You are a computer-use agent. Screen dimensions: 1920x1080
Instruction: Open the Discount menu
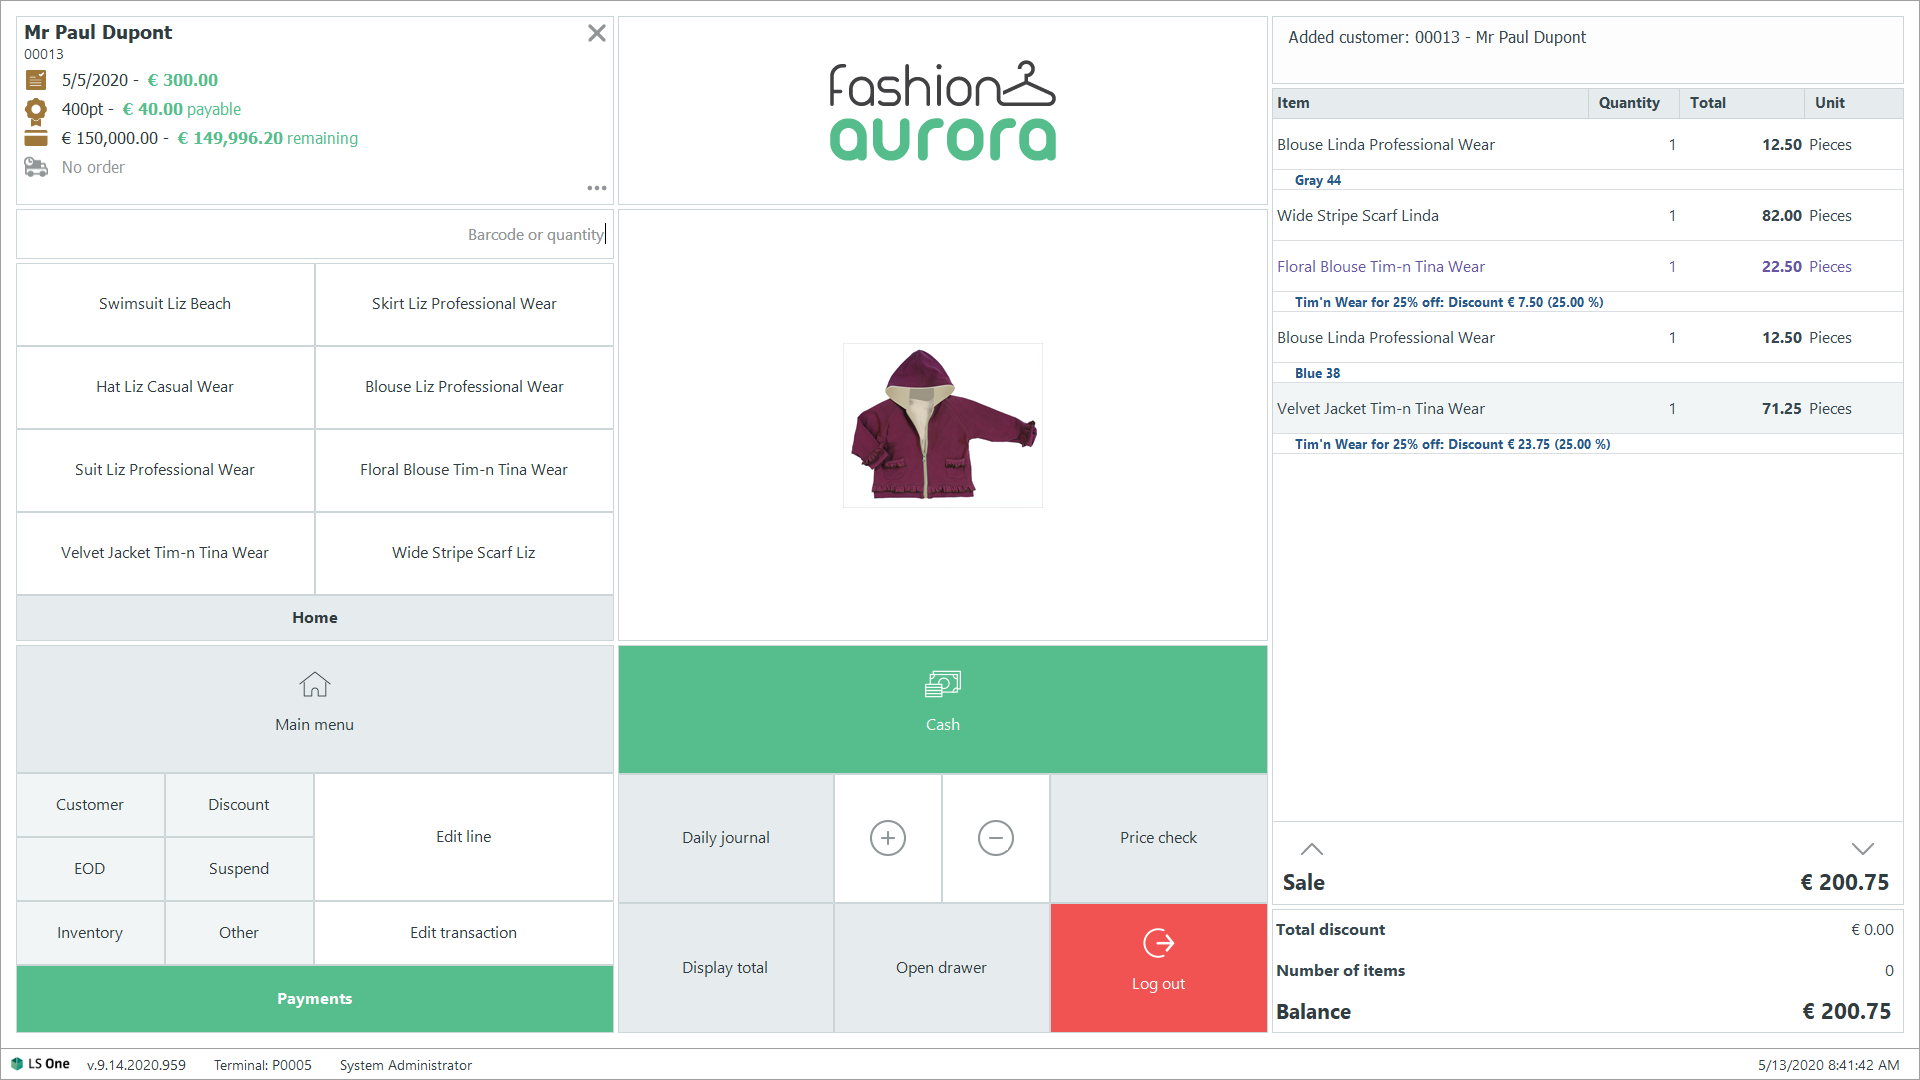tap(238, 805)
